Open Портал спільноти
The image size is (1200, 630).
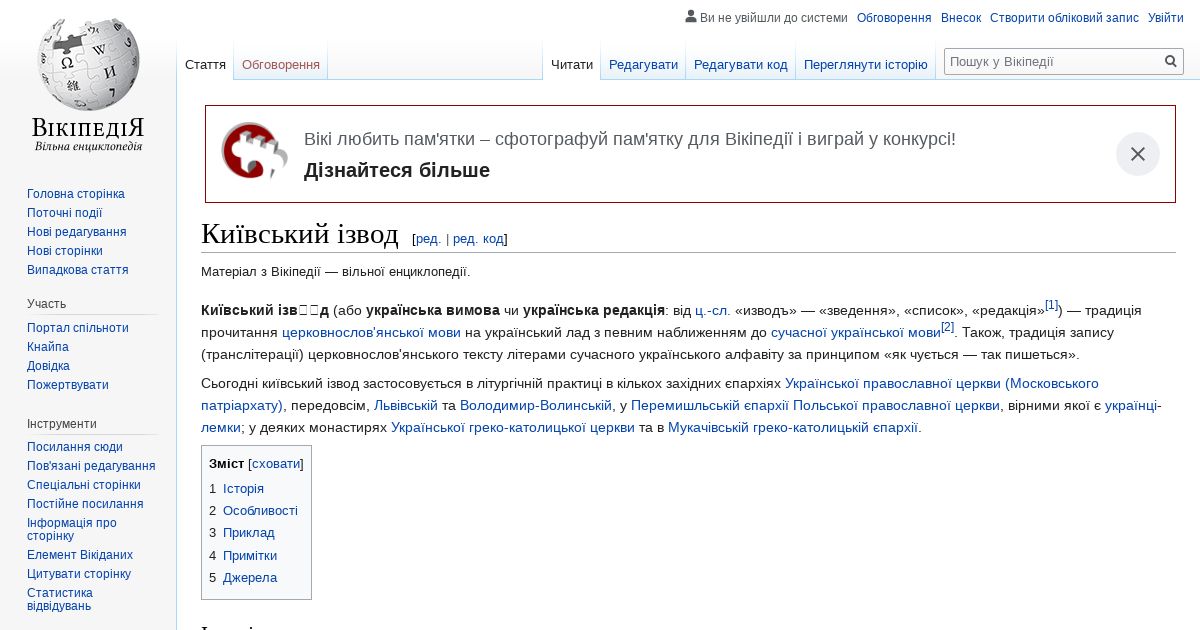click(78, 328)
